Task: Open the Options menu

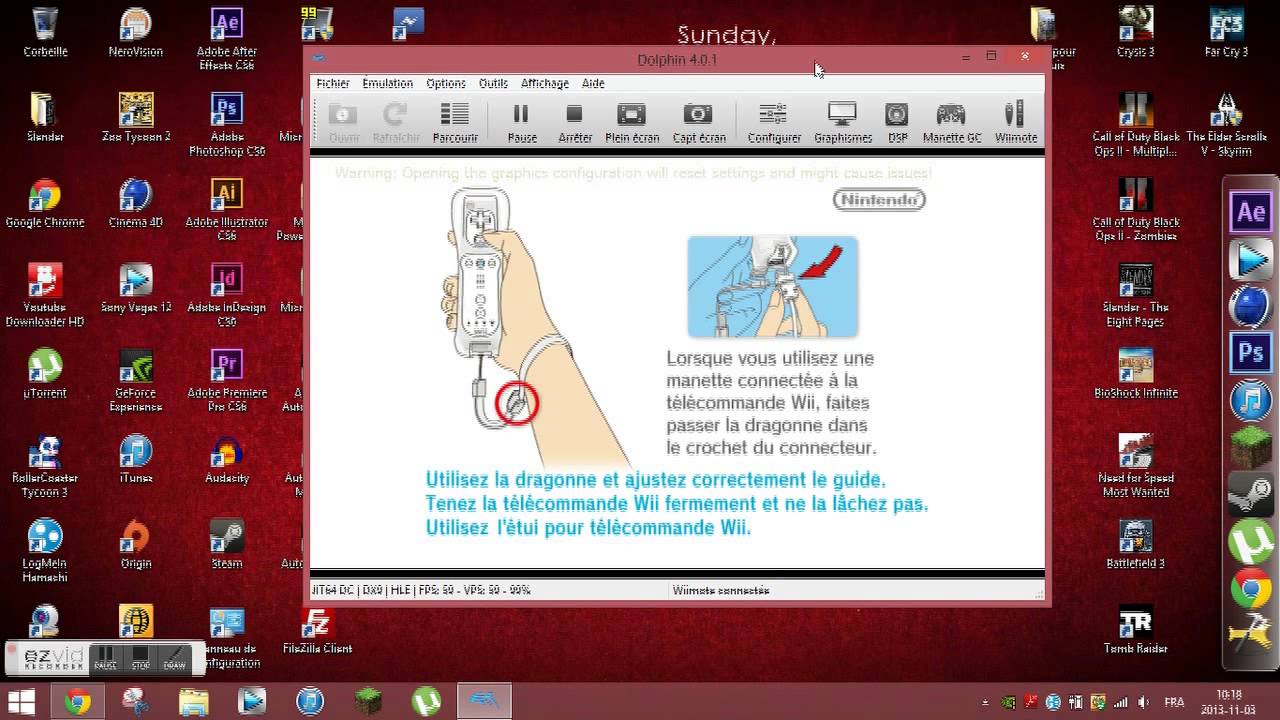Action: click(x=446, y=83)
